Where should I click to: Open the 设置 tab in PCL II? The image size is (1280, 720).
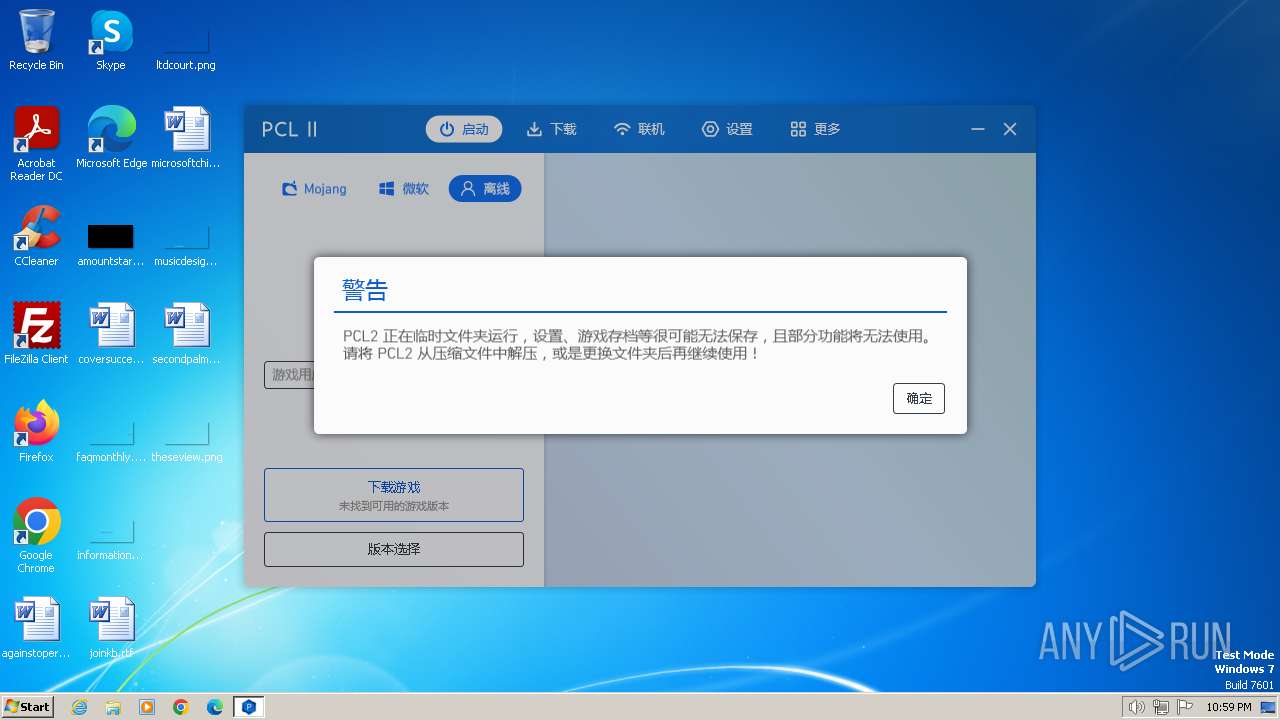(727, 129)
